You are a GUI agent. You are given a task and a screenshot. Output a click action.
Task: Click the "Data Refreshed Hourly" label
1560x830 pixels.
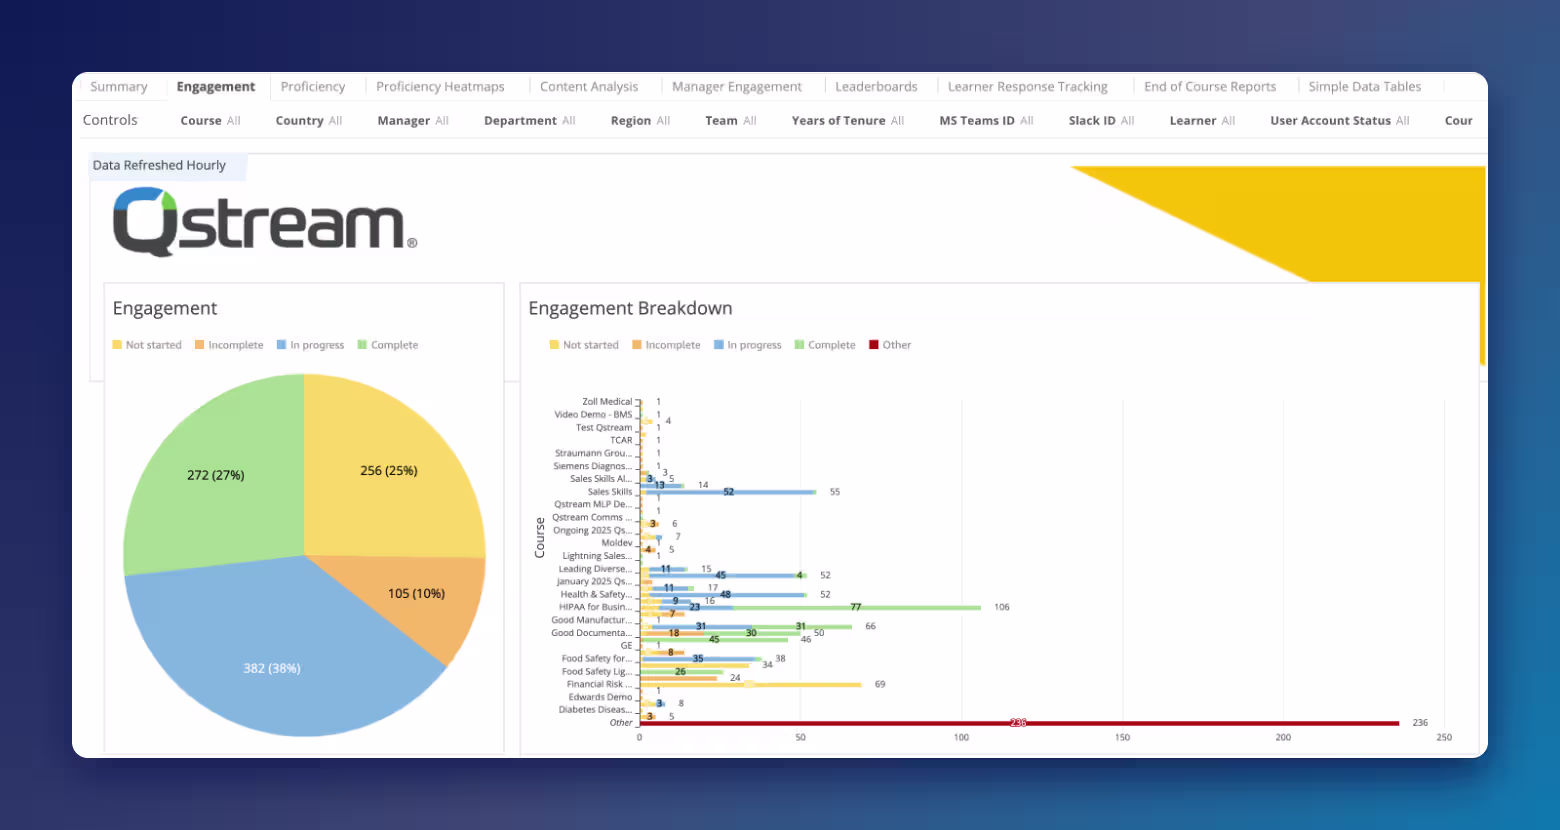159,166
